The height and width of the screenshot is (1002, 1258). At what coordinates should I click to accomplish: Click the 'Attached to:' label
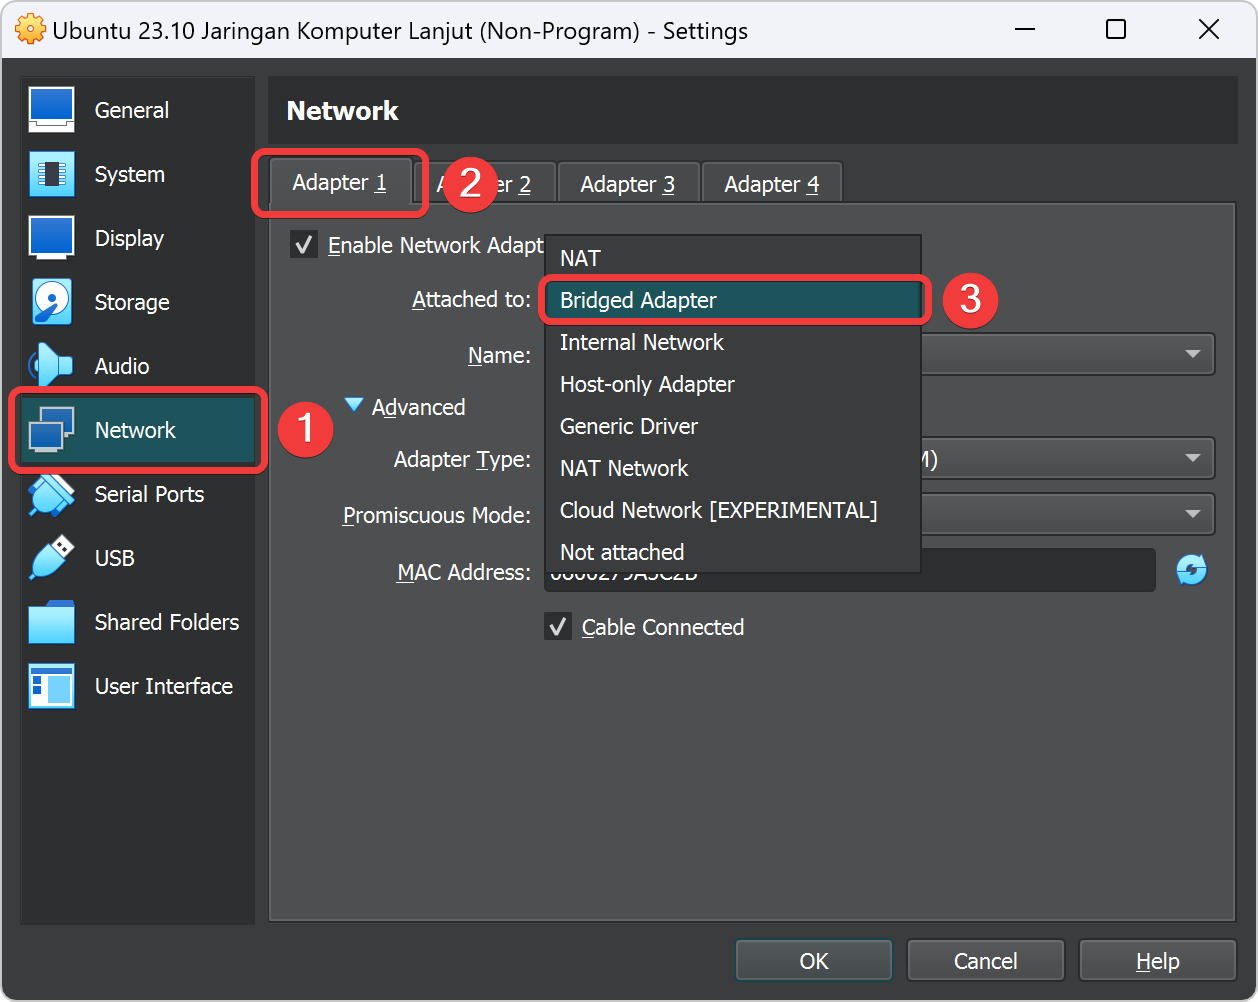(x=471, y=299)
